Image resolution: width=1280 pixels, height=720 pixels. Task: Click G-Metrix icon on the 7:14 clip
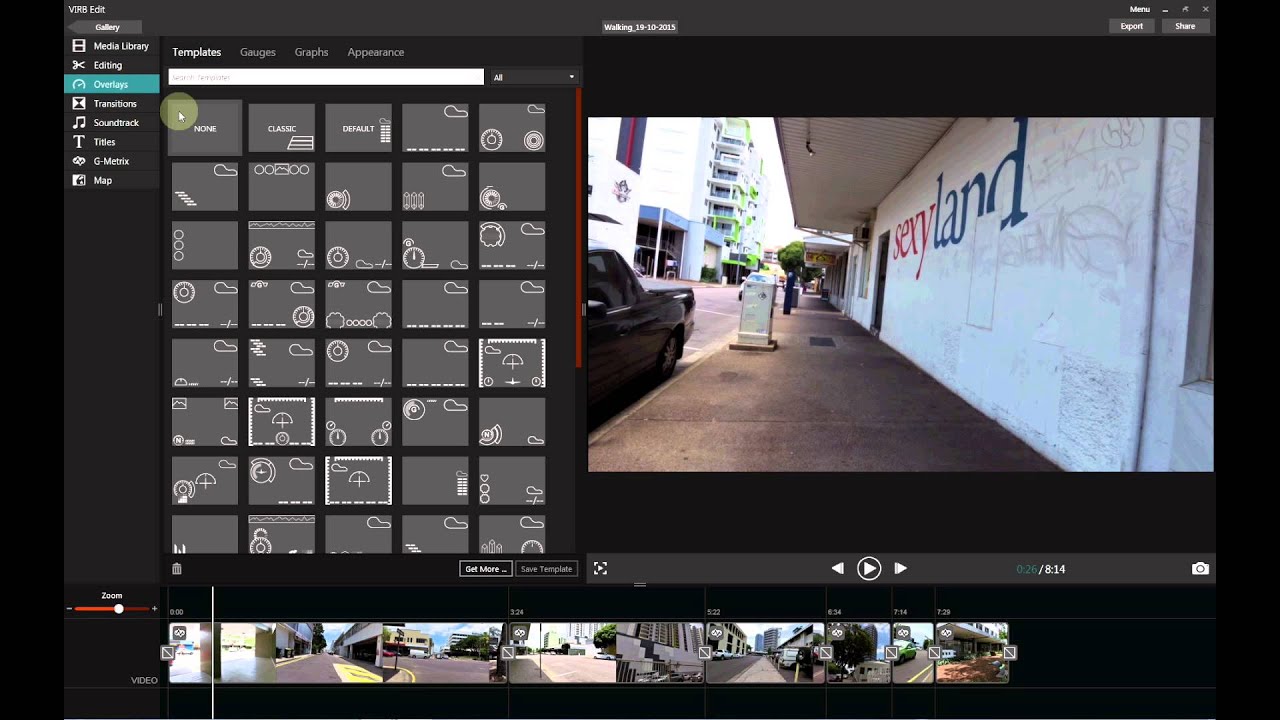coord(901,633)
